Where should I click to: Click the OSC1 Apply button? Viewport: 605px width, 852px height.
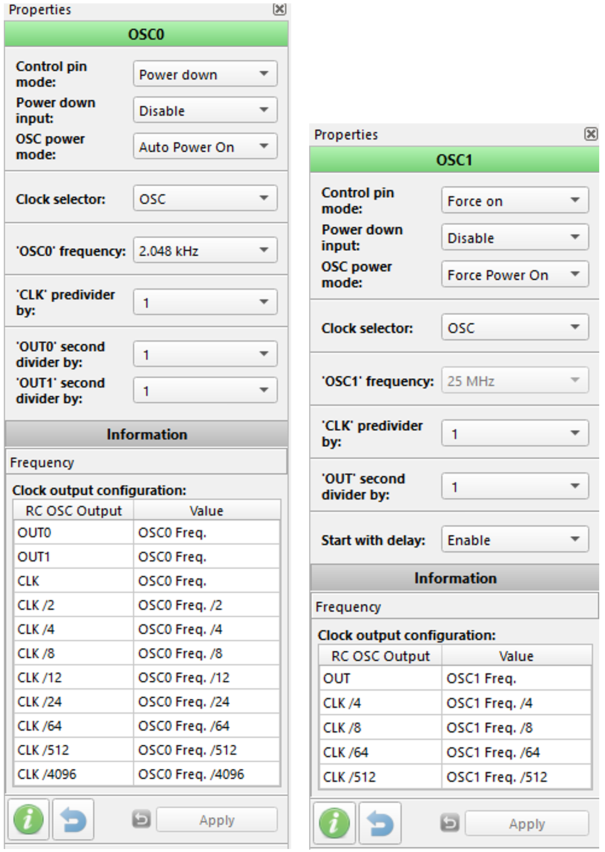[526, 824]
